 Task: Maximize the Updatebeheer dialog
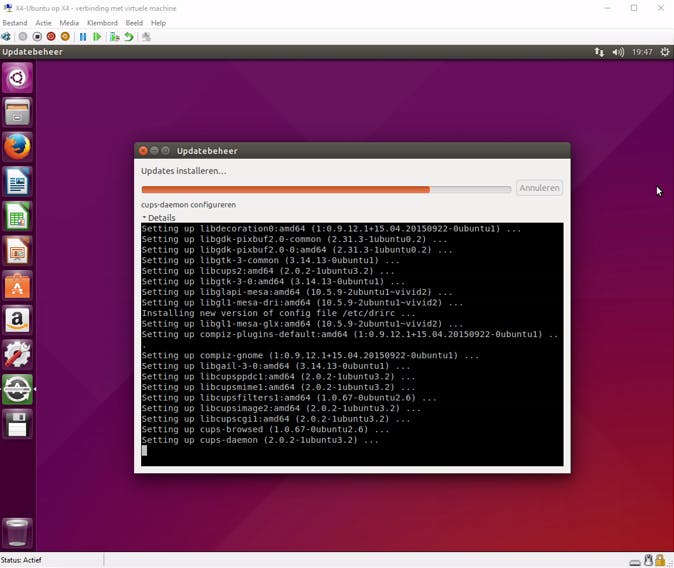pos(165,150)
